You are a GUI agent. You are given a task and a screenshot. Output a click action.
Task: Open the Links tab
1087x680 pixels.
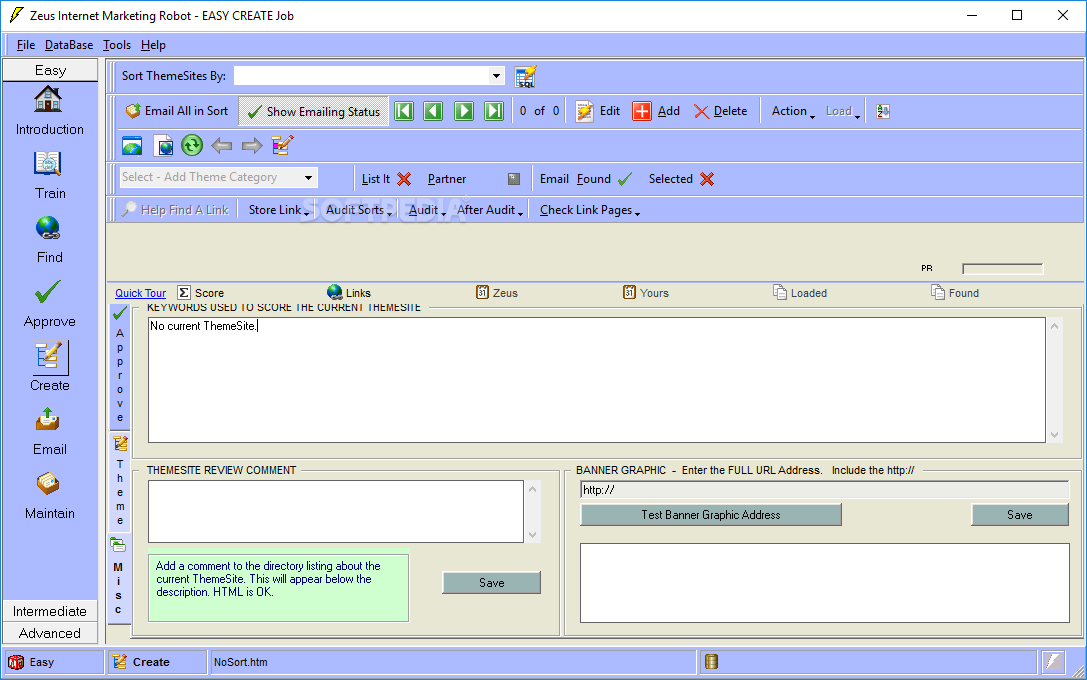(x=349, y=293)
